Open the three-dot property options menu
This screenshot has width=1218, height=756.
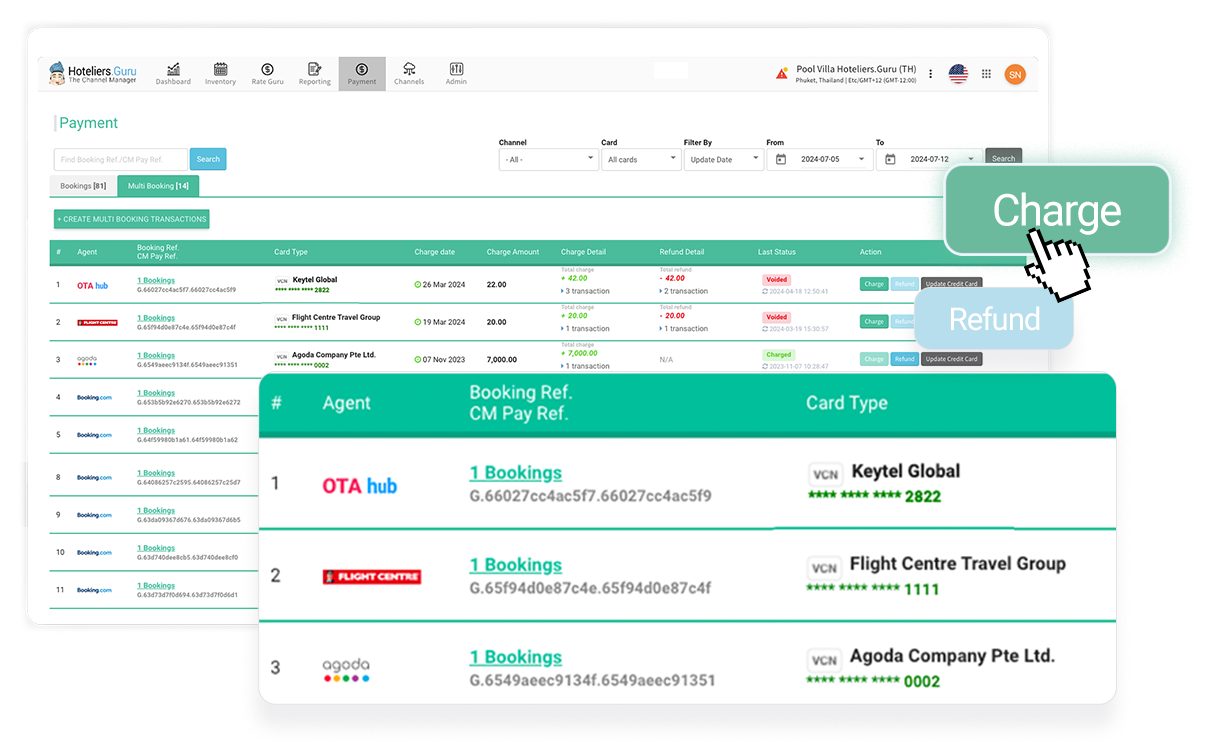(x=931, y=74)
